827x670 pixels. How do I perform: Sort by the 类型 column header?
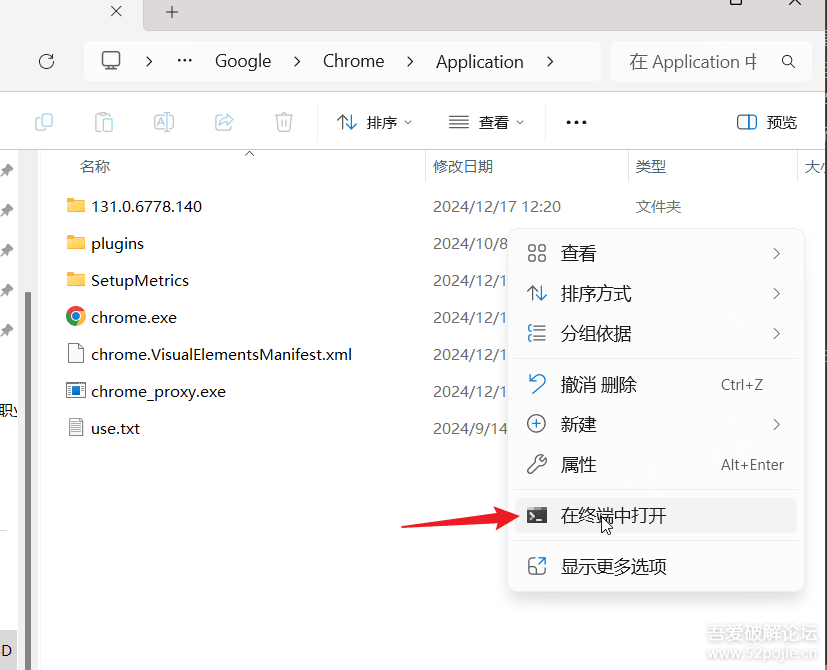click(650, 167)
